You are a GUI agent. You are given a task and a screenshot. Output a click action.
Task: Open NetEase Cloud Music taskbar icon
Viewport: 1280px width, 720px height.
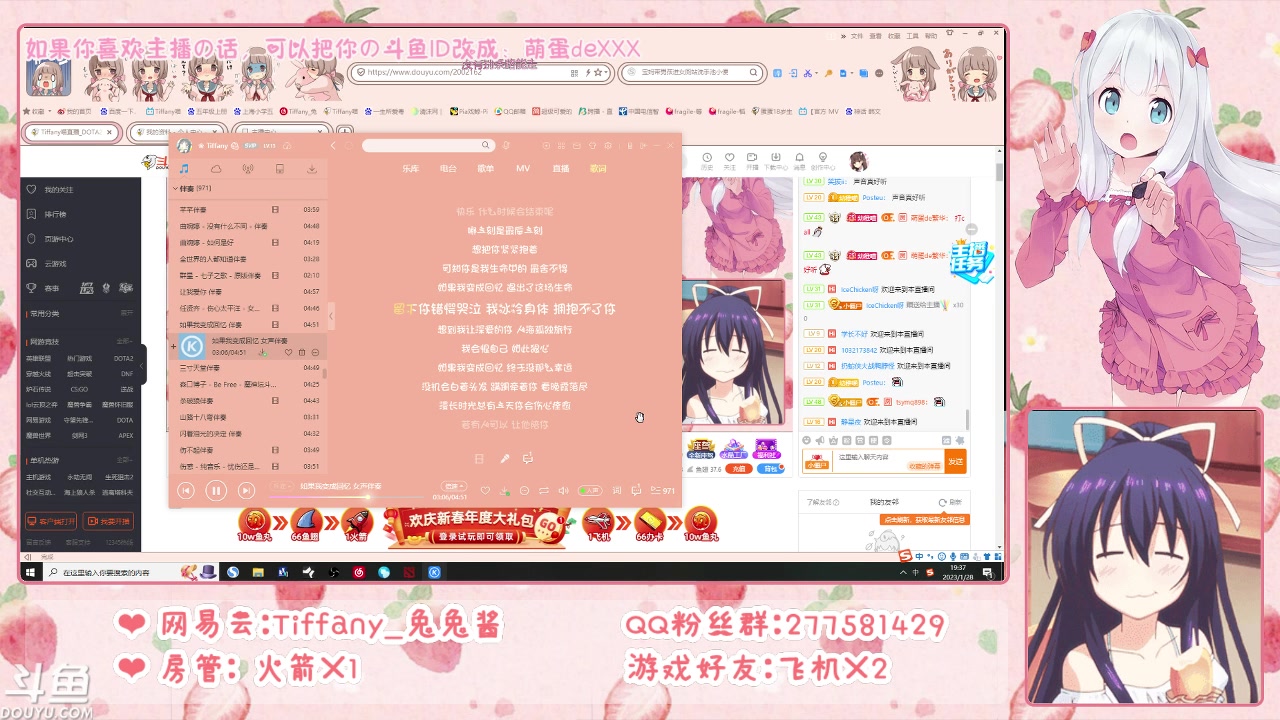(359, 572)
